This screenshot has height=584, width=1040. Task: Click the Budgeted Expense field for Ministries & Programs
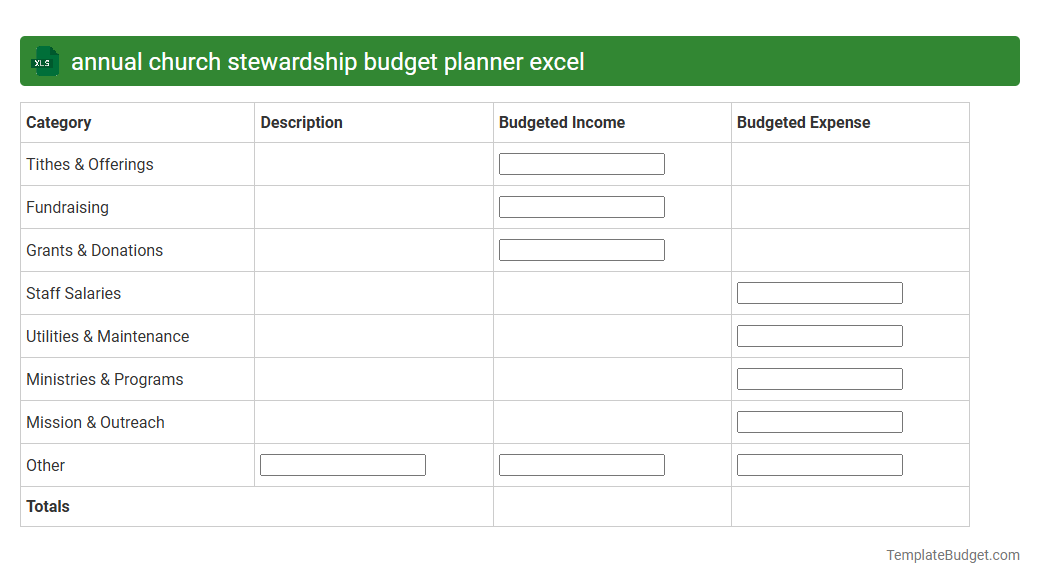coord(819,378)
